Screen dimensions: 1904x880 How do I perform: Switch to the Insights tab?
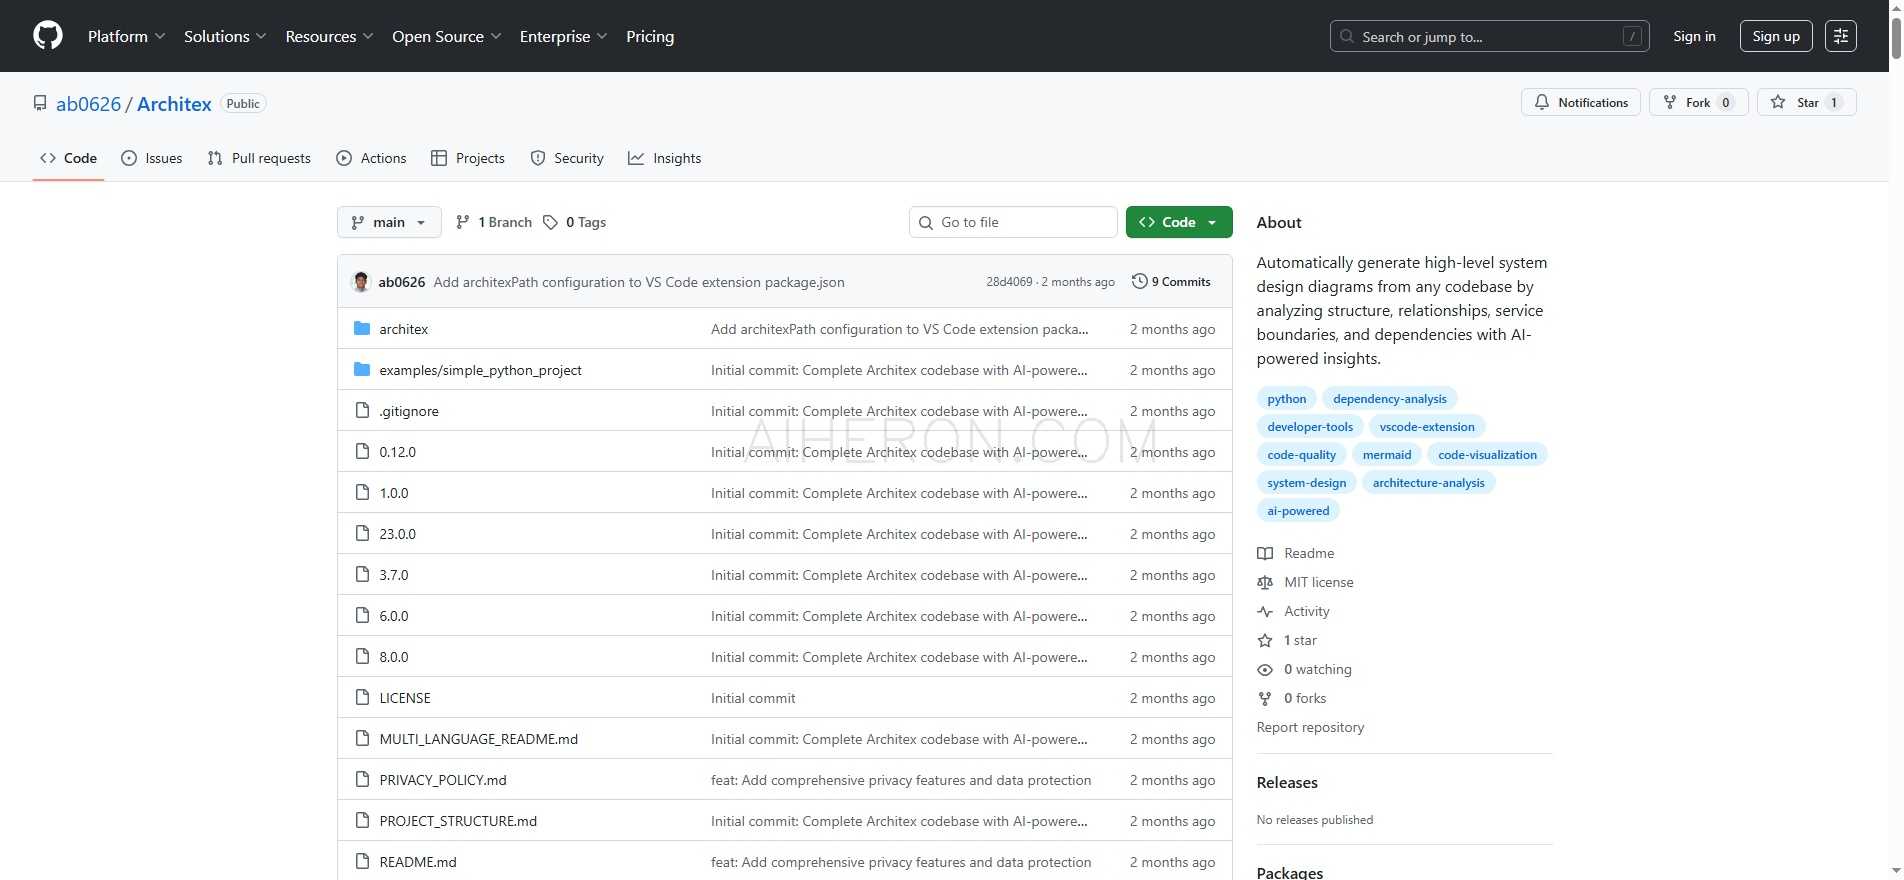click(x=665, y=158)
